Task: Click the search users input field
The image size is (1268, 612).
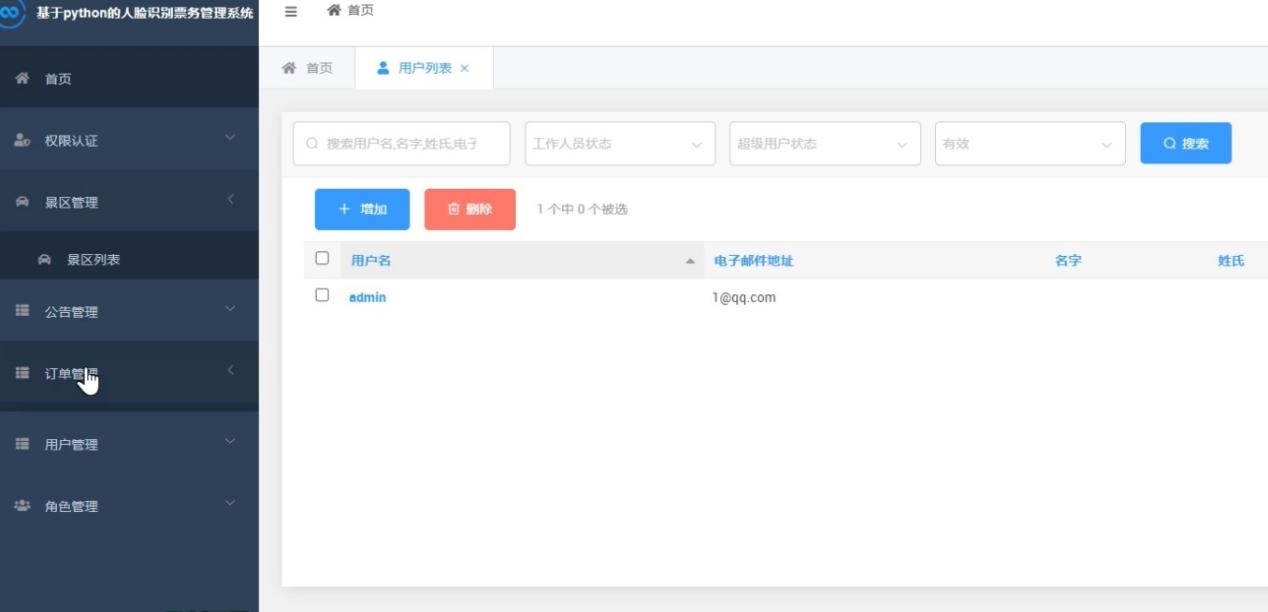Action: point(400,143)
